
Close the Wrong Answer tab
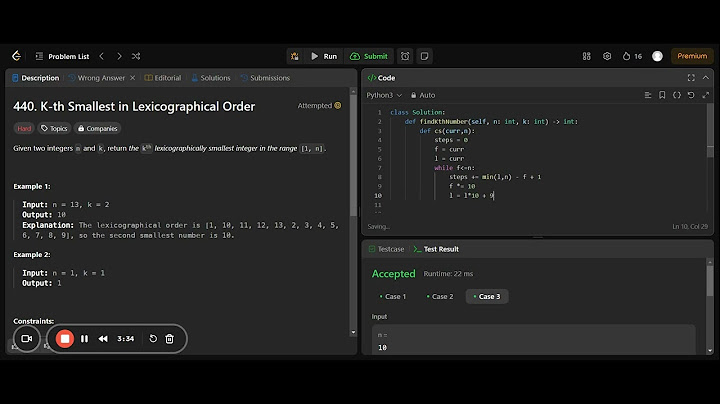pos(132,78)
